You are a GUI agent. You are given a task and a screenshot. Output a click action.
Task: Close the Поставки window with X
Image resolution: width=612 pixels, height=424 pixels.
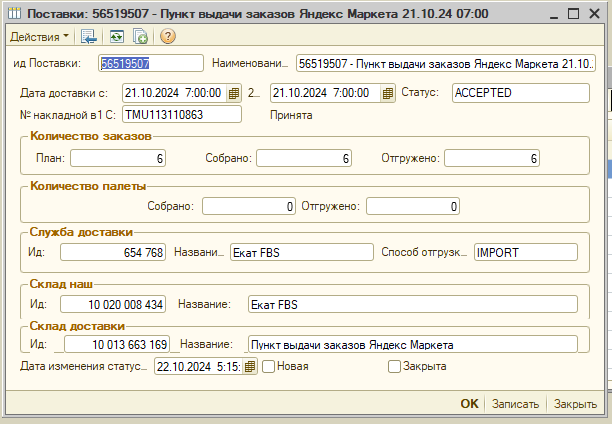coord(594,14)
